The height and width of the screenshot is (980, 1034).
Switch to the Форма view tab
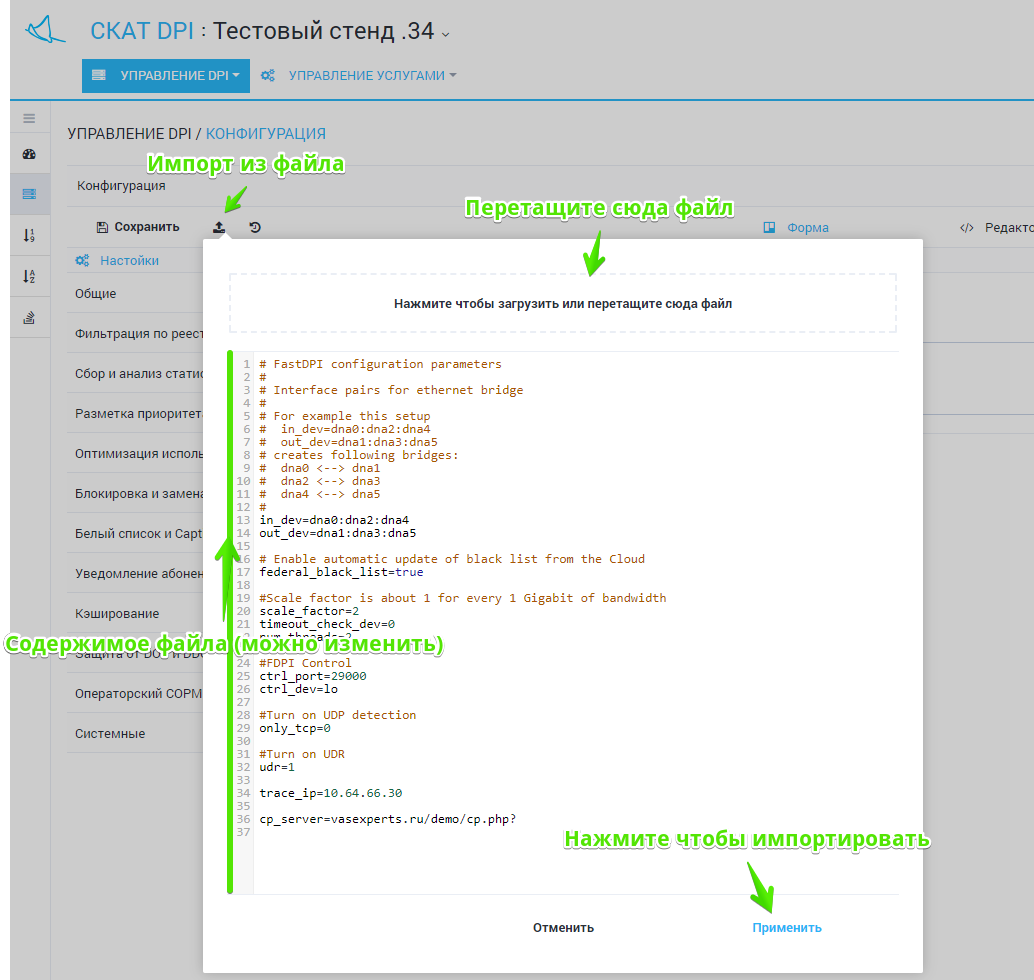(796, 228)
